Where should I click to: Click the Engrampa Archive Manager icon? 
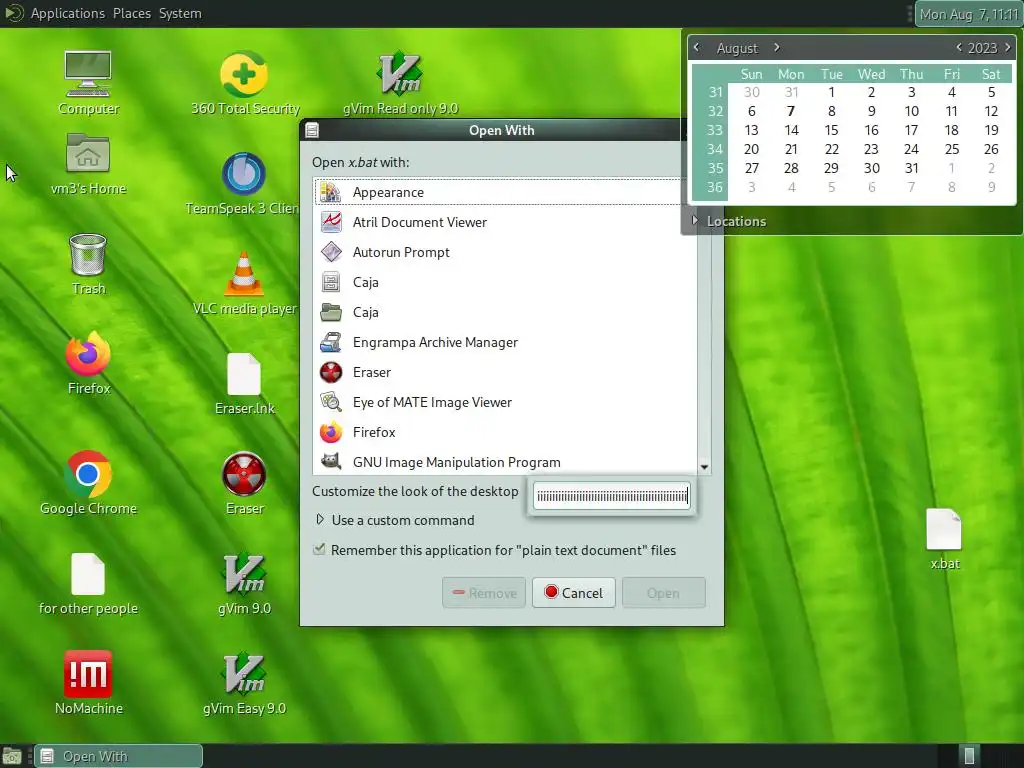click(331, 342)
